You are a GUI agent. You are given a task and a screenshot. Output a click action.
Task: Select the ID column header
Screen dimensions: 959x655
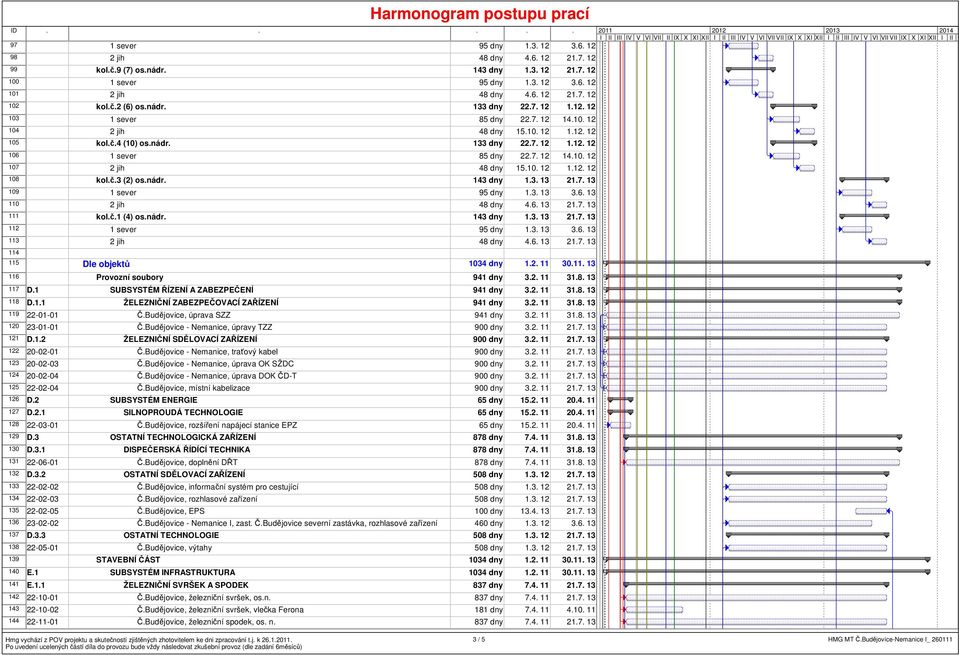[13, 31]
